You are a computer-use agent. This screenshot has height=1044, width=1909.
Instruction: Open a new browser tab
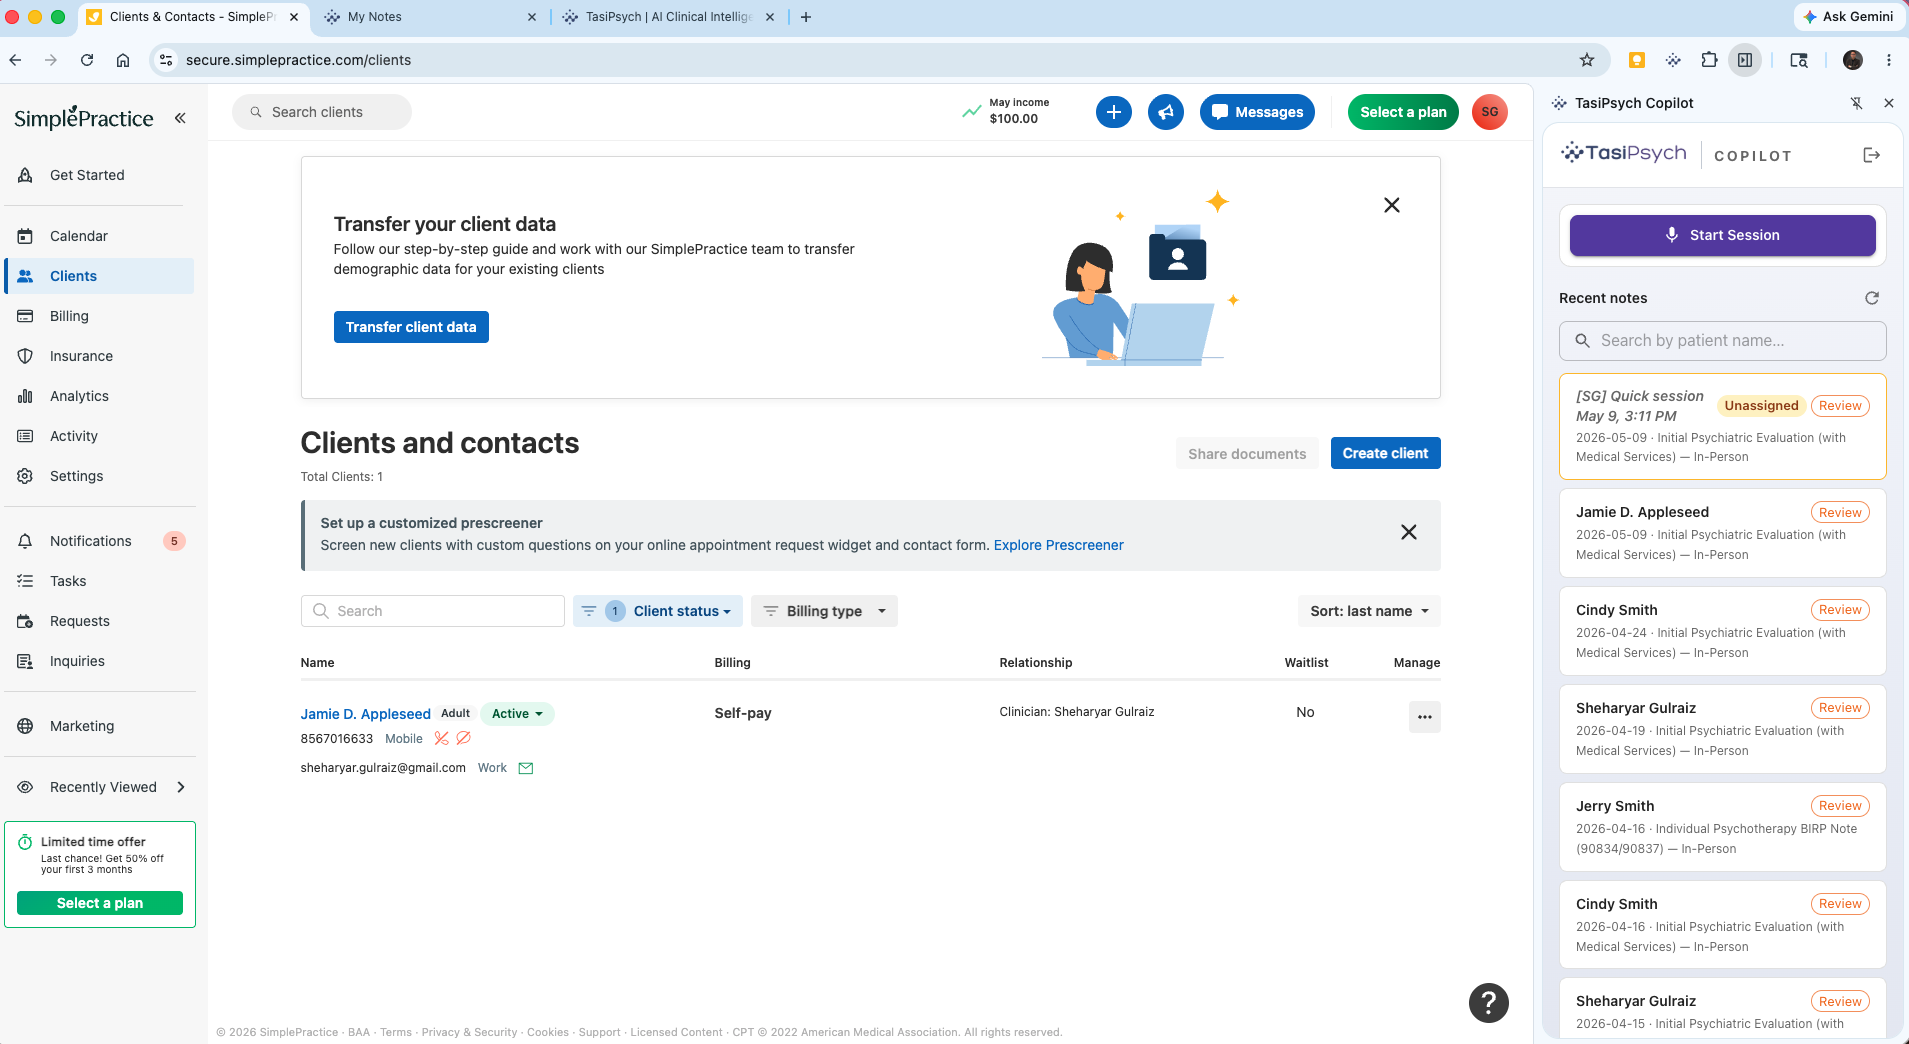coord(806,17)
